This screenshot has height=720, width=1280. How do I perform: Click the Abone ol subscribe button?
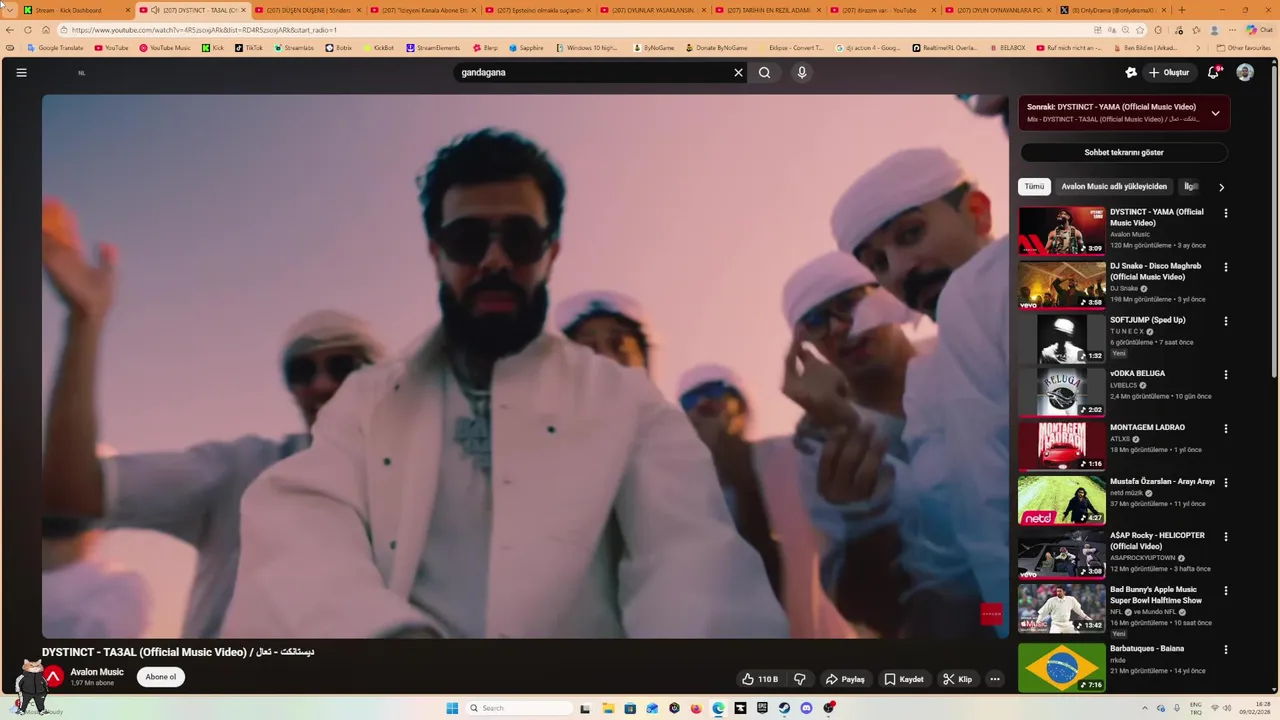(160, 677)
